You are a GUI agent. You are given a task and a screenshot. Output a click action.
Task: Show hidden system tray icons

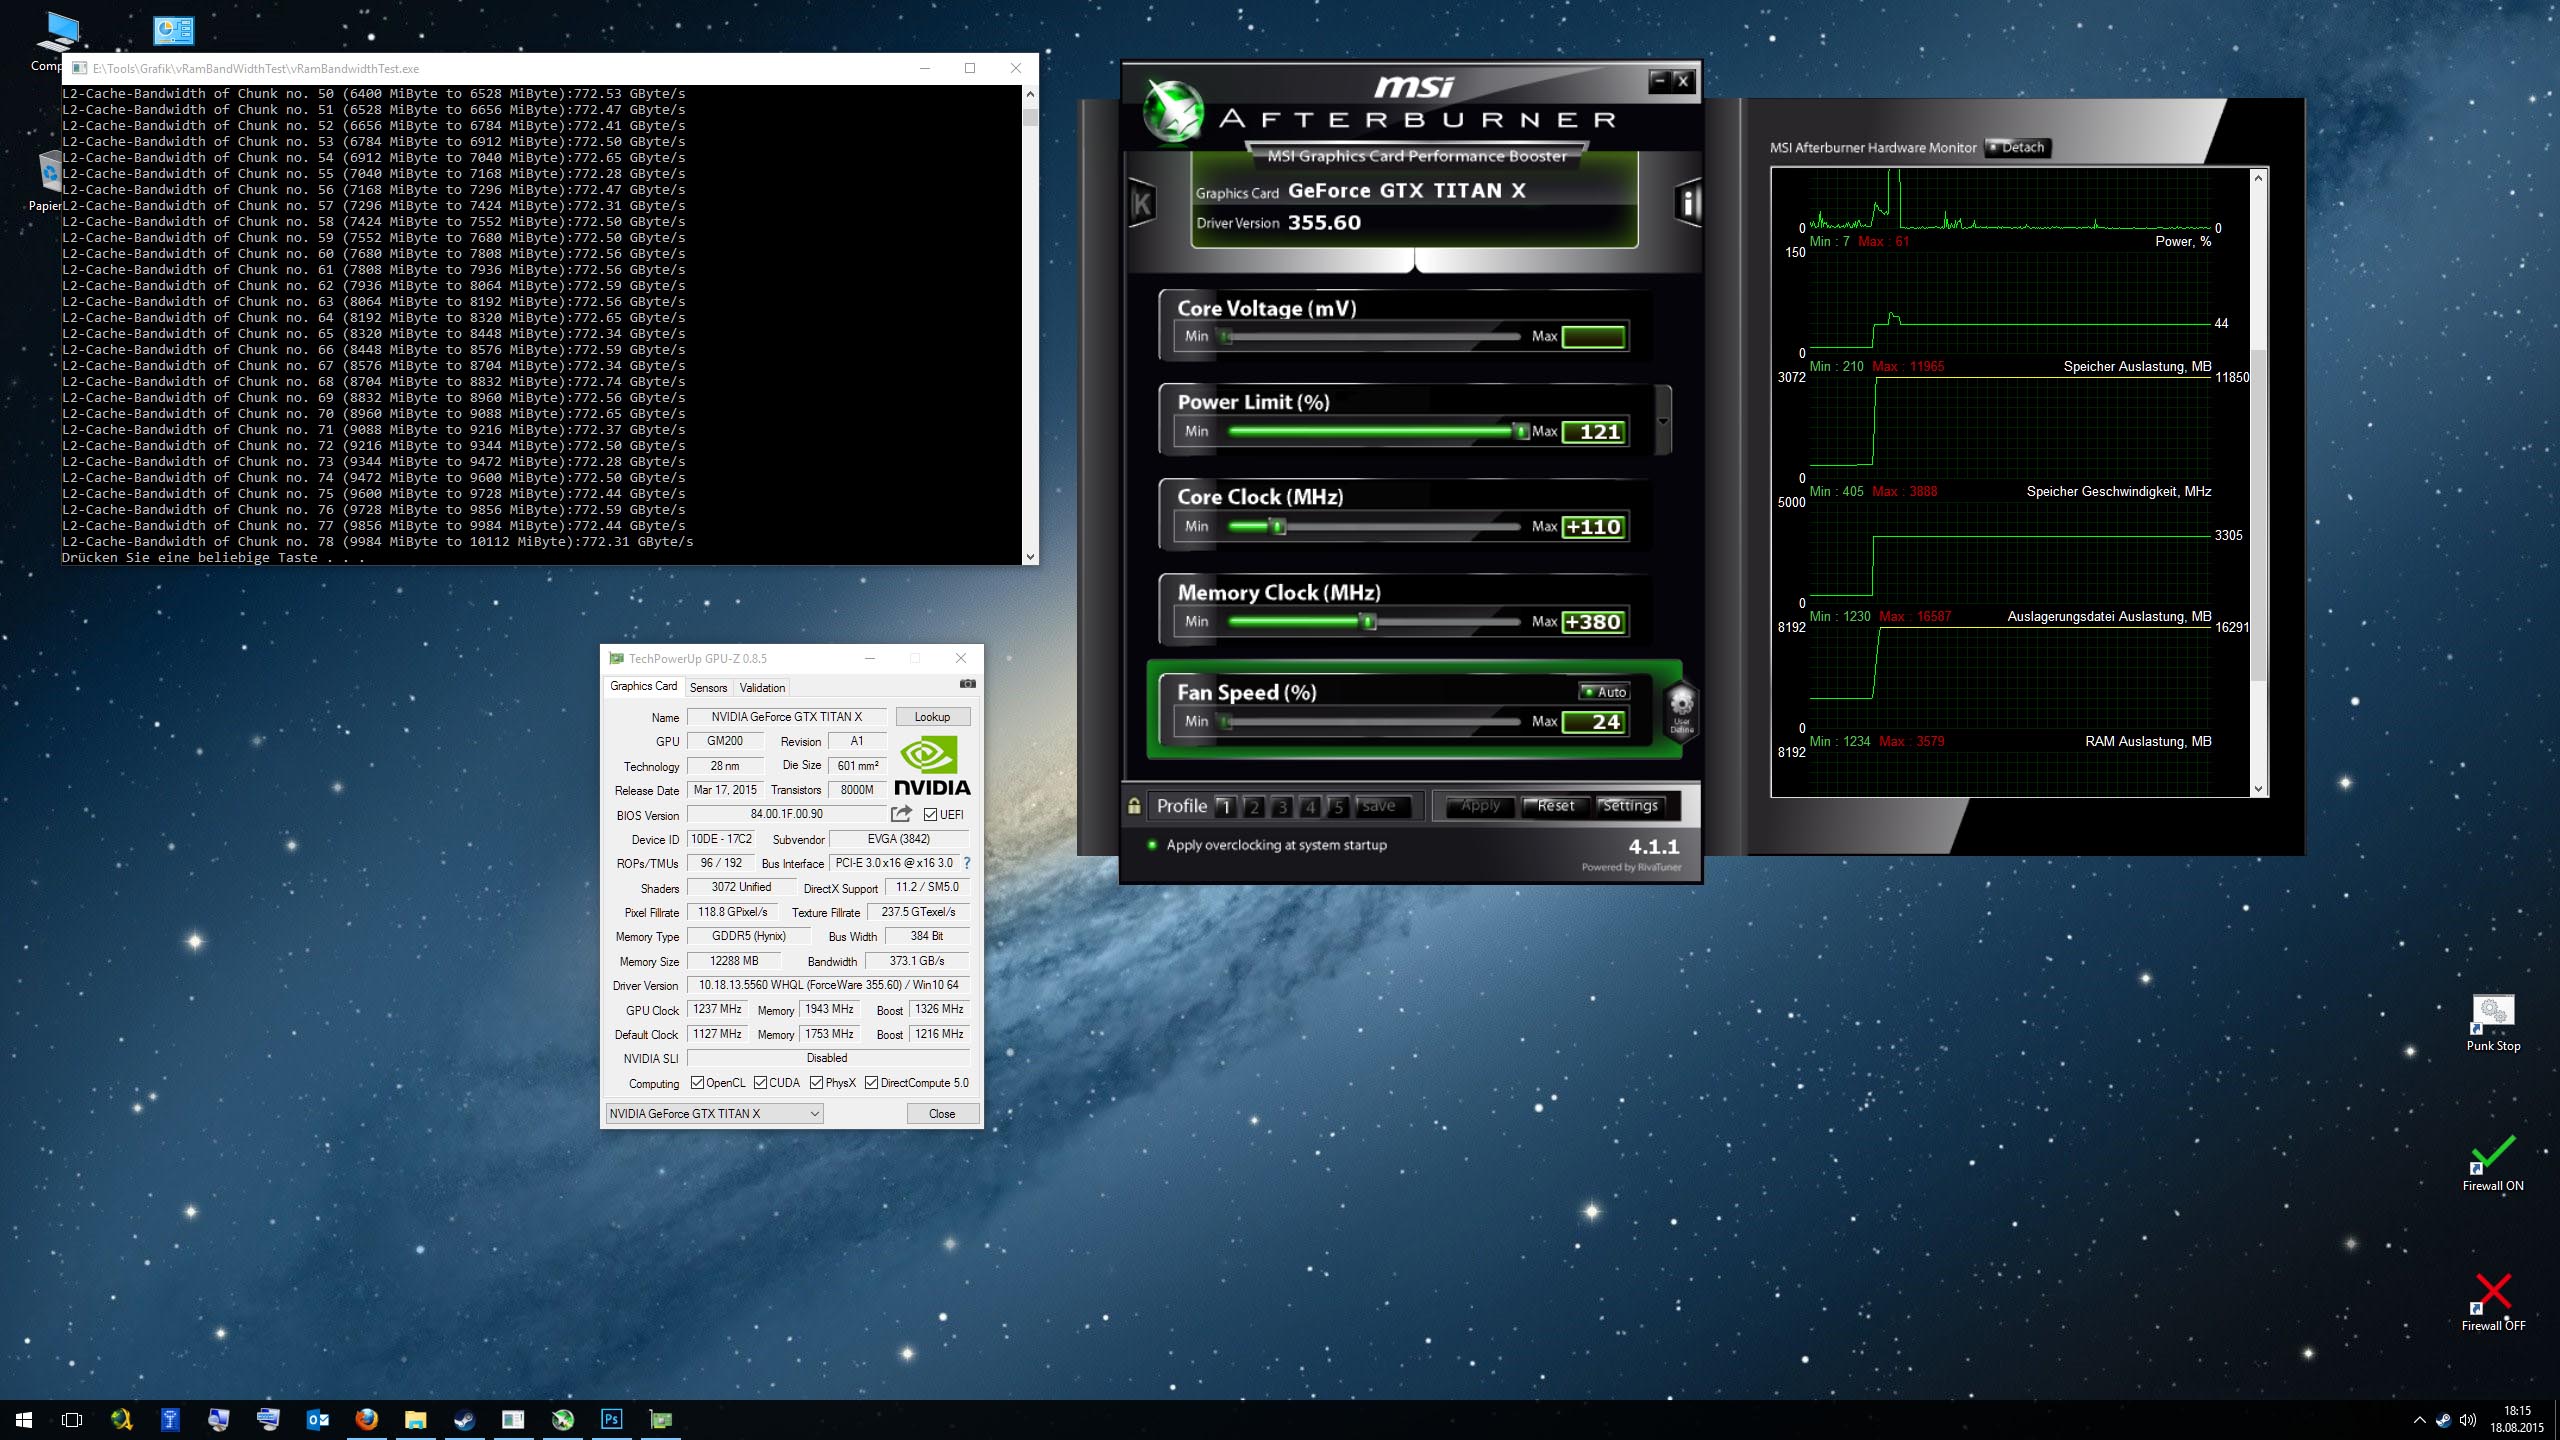[2419, 1420]
